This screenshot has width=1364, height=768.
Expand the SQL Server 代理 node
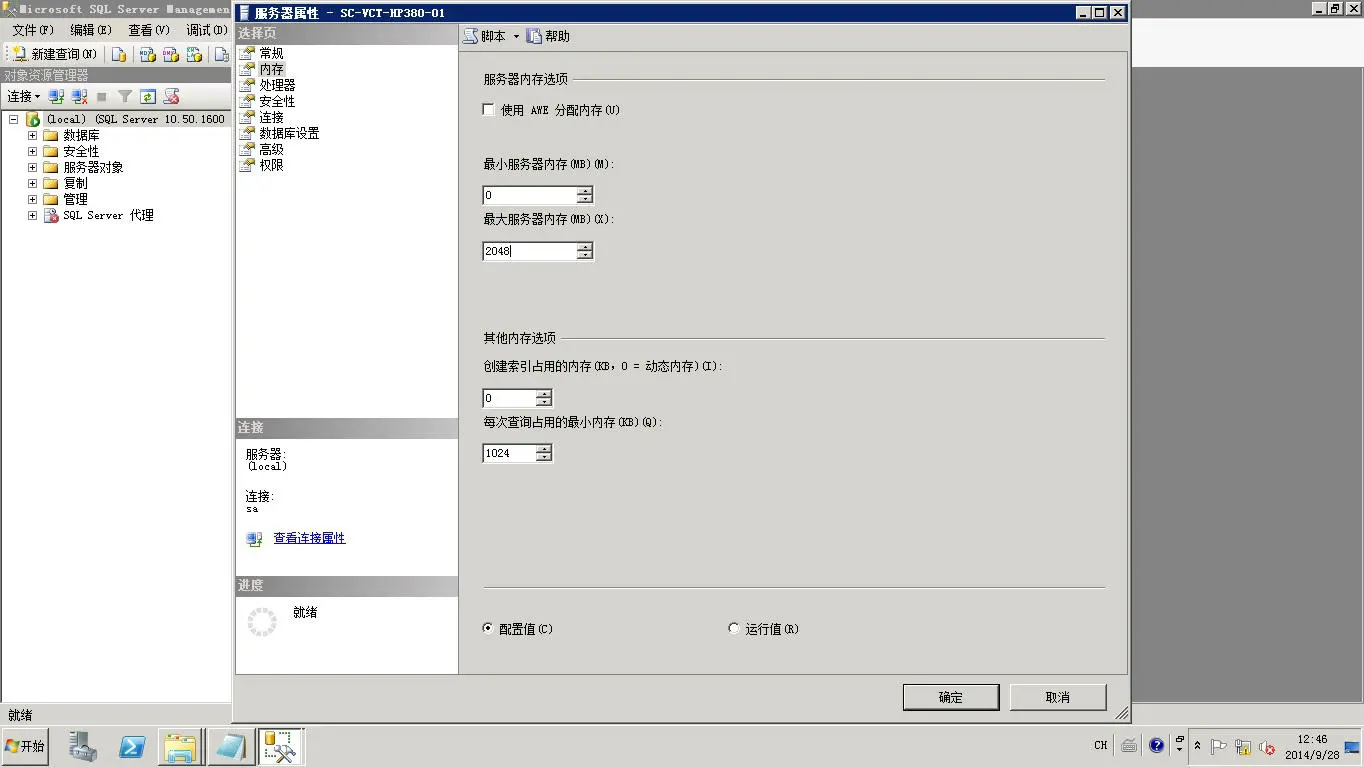point(32,215)
